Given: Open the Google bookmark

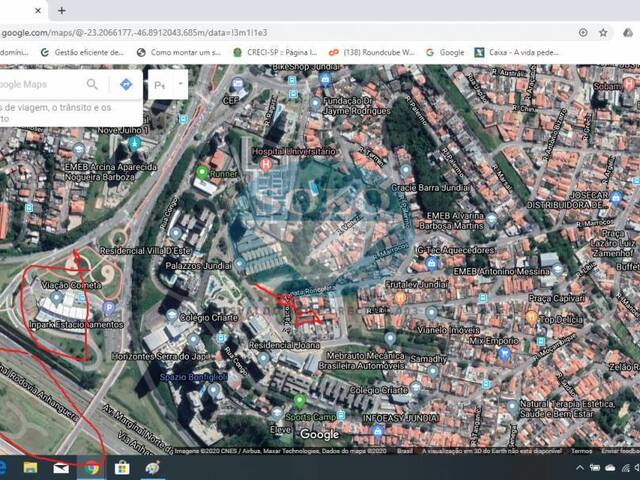Looking at the screenshot, I should [x=445, y=52].
